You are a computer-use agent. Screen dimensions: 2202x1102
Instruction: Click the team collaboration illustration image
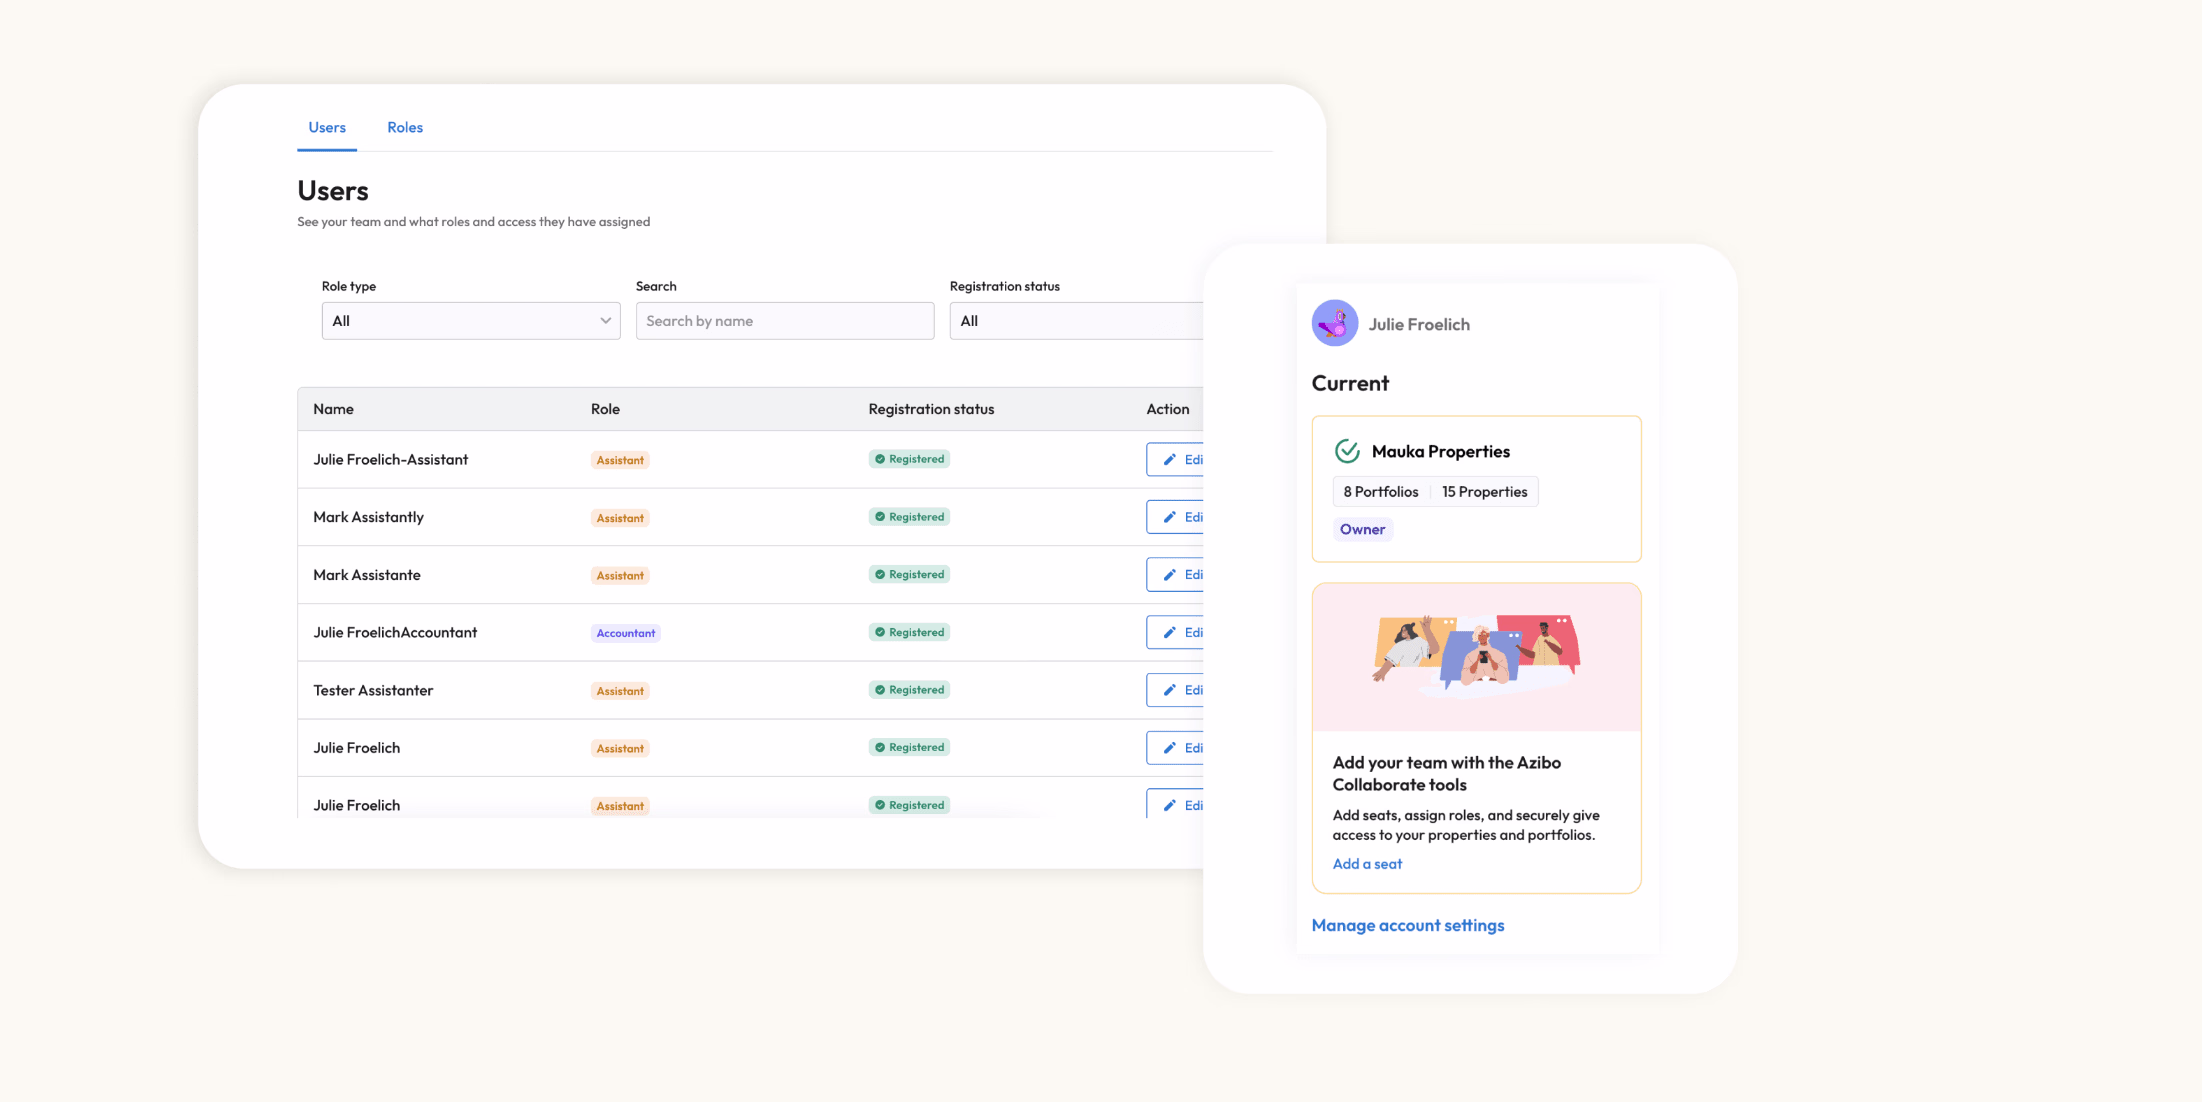point(1476,656)
